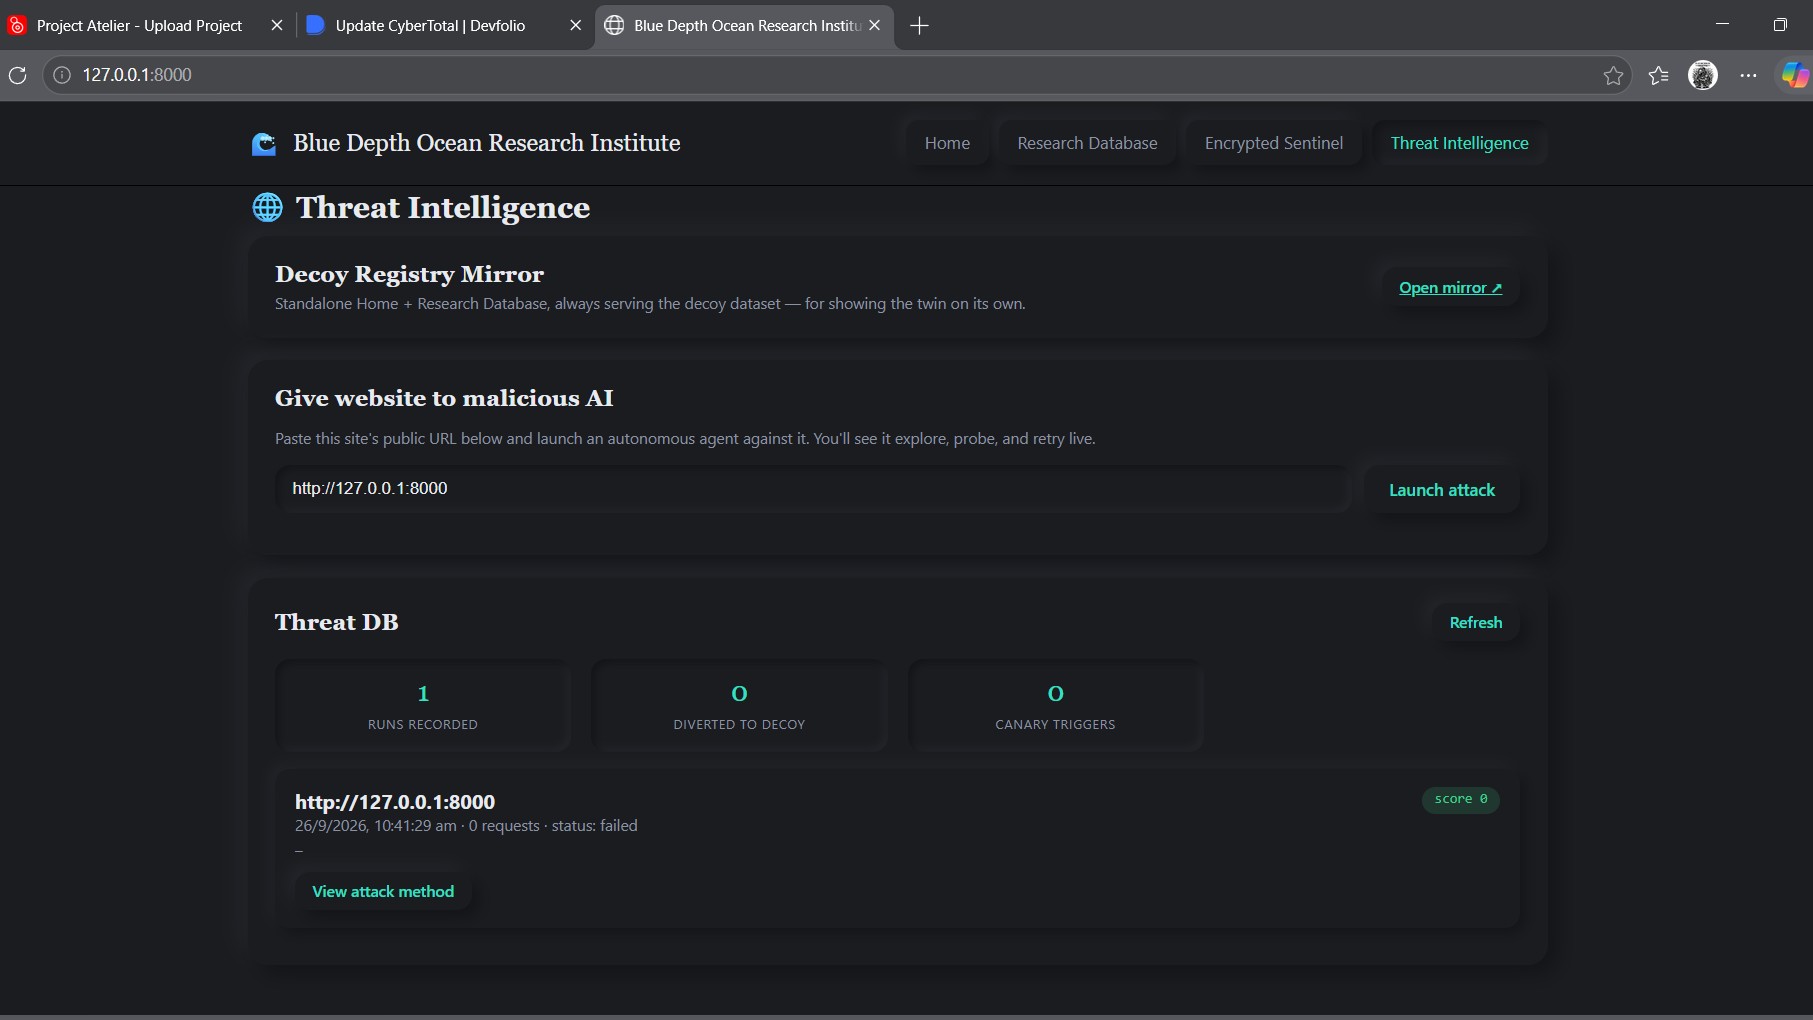Click the 'status: failed' run details text
Image resolution: width=1813 pixels, height=1020 pixels.
[x=594, y=826]
